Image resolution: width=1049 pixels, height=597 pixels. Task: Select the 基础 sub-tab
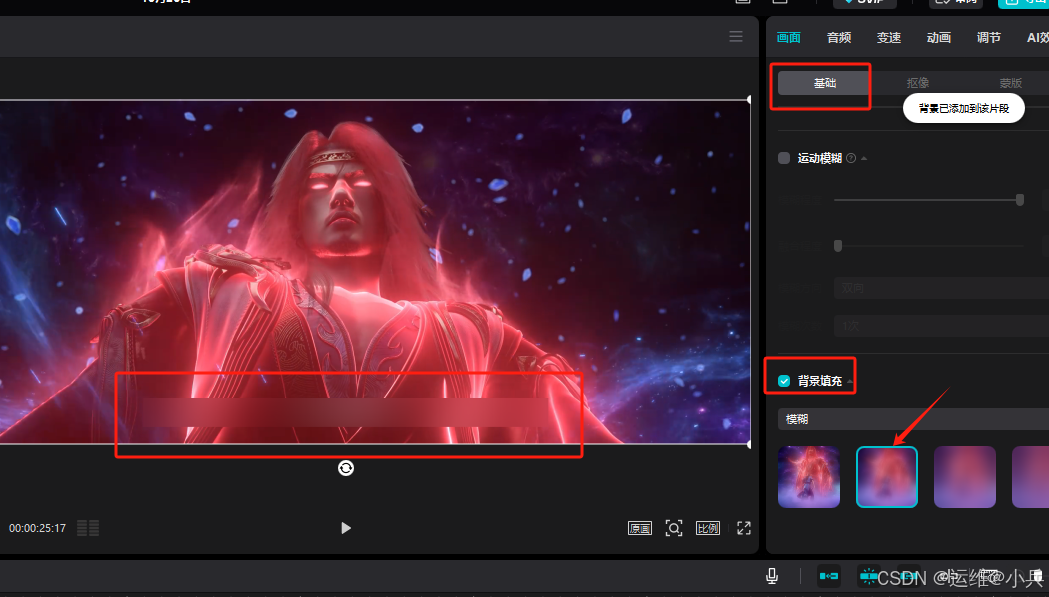(825, 83)
